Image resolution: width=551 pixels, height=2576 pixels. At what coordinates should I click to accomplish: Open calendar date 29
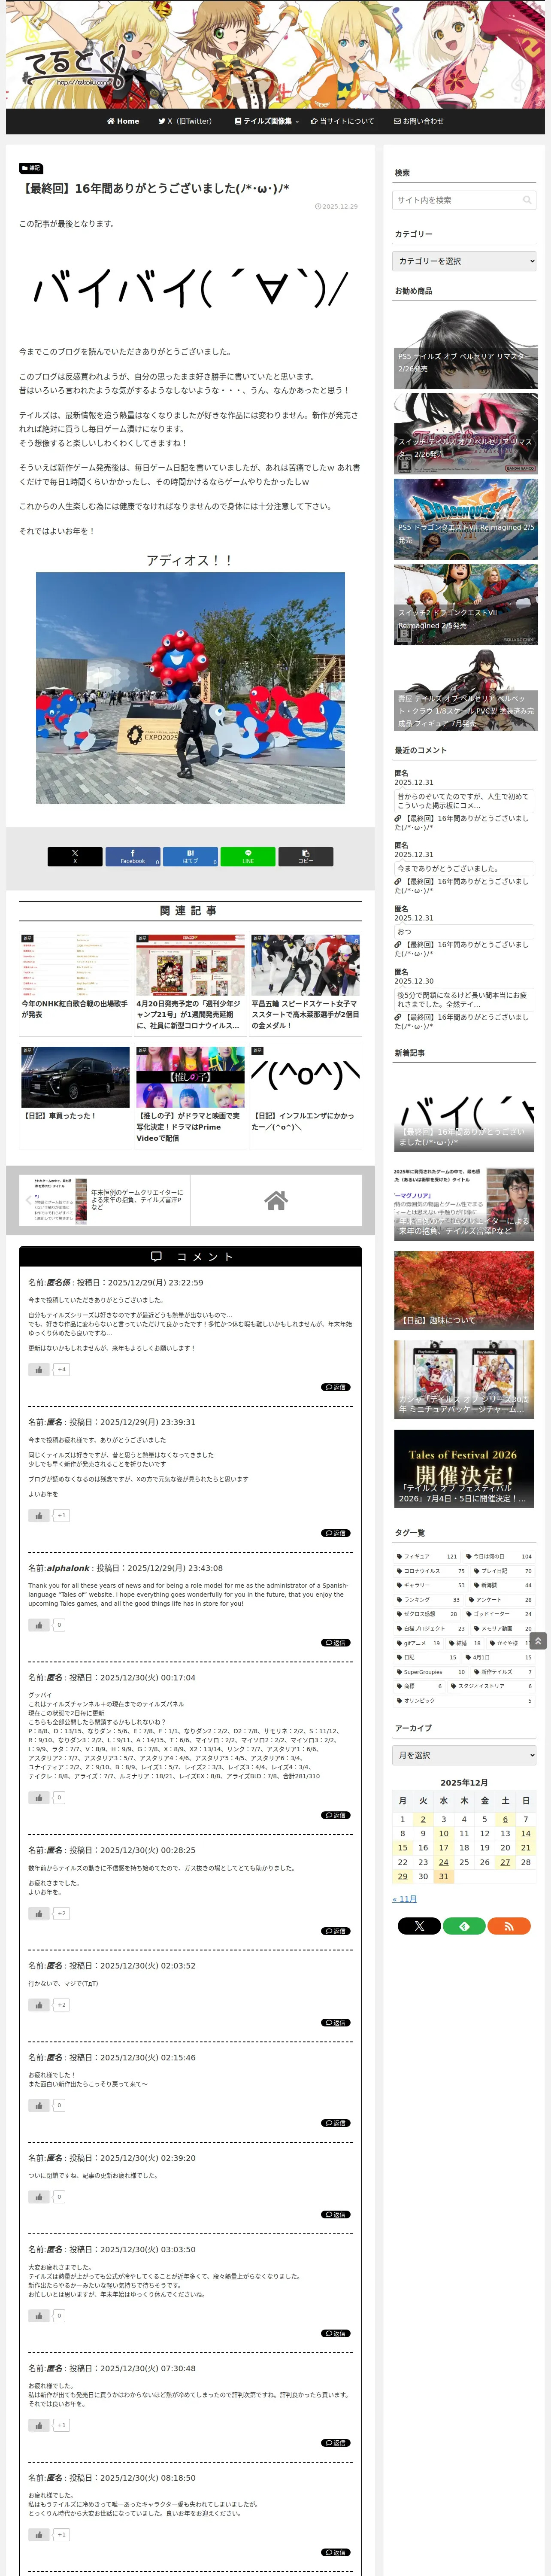pos(402,1876)
